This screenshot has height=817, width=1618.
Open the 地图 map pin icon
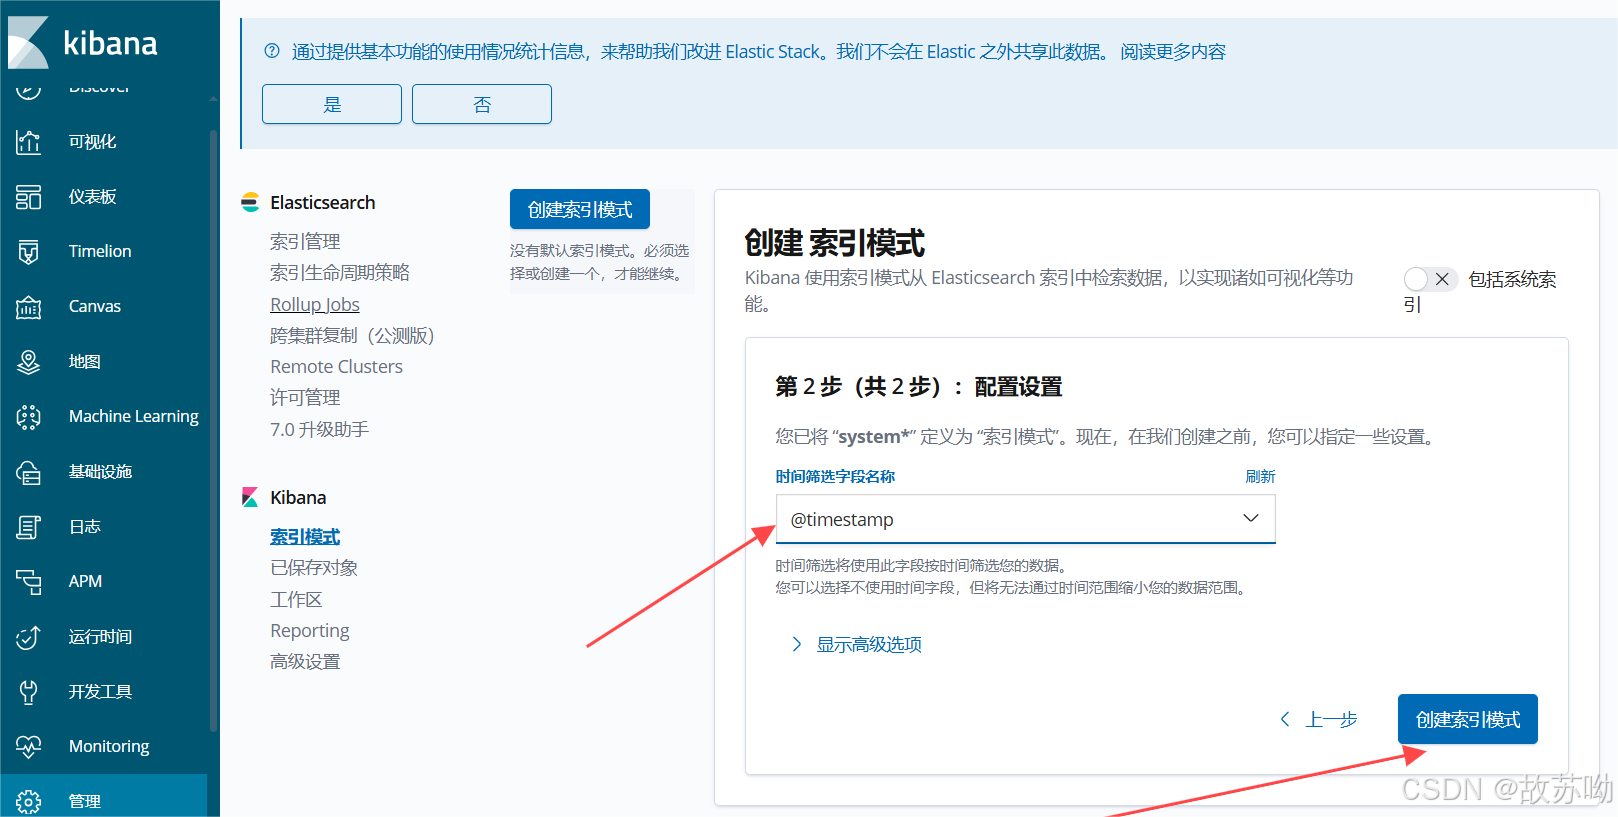tap(29, 362)
